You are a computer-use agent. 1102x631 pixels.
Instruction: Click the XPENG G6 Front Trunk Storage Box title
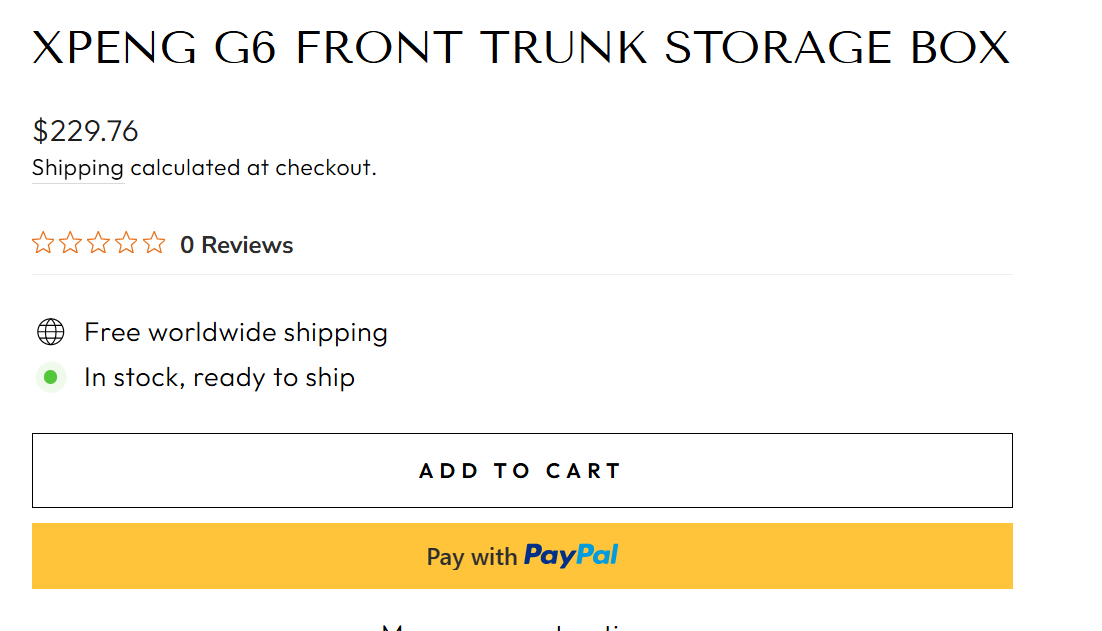521,48
